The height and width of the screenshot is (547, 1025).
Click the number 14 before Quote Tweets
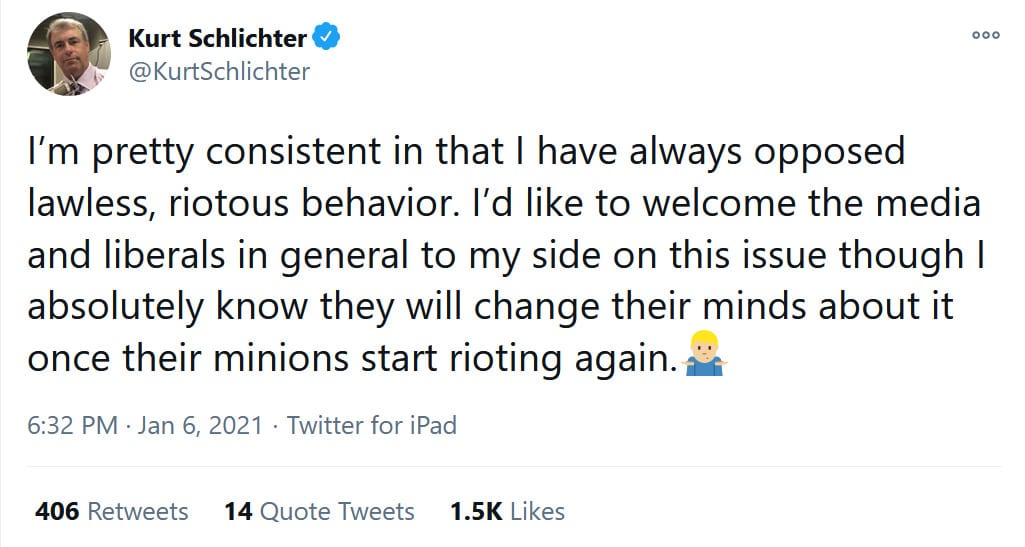(x=238, y=512)
